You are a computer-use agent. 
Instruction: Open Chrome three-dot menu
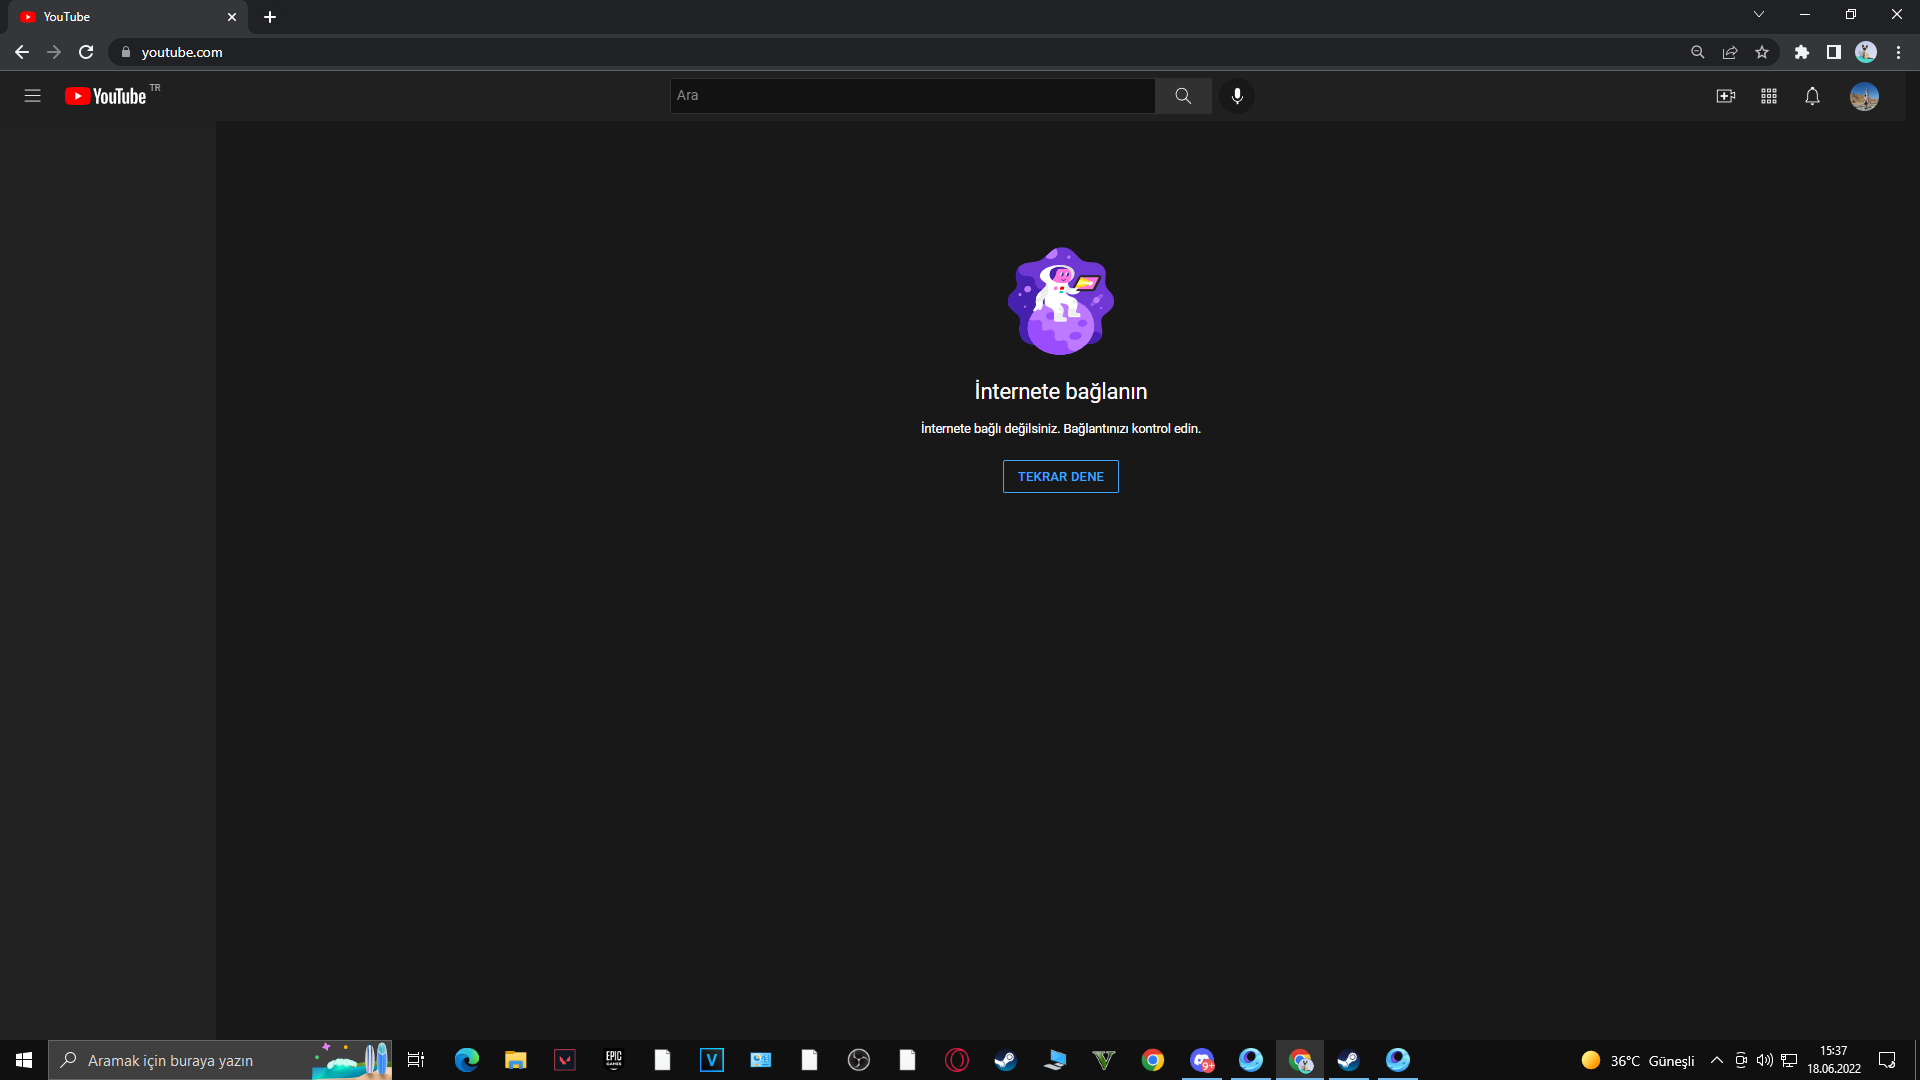(x=1898, y=52)
